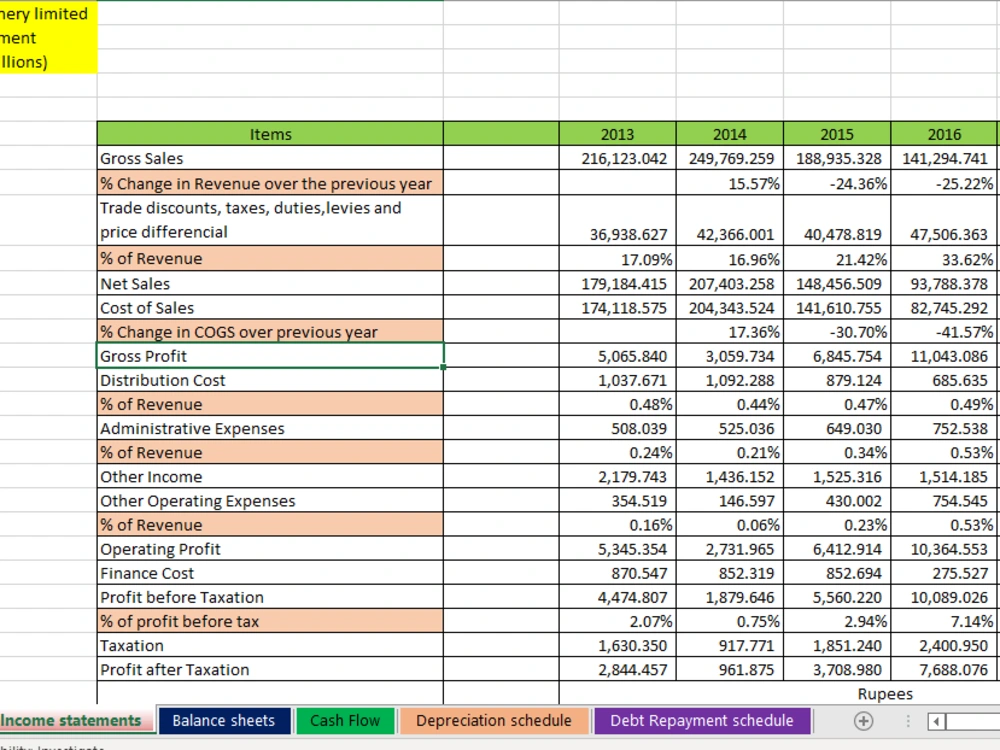
Task: Select the '% of profit before tax' cell
Action: (270, 621)
